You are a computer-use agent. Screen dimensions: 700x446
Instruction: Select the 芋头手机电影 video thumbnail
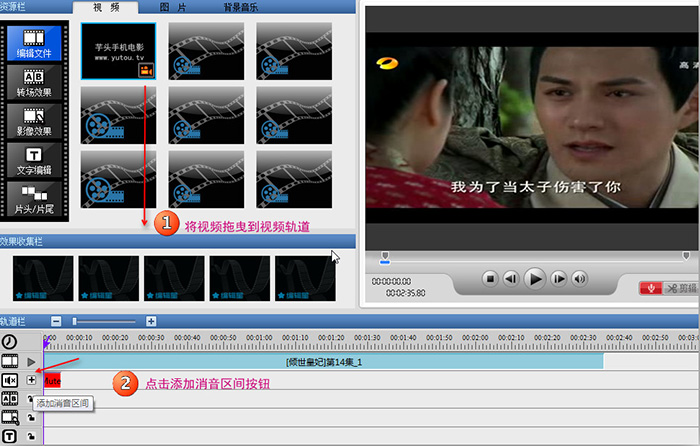[118, 51]
